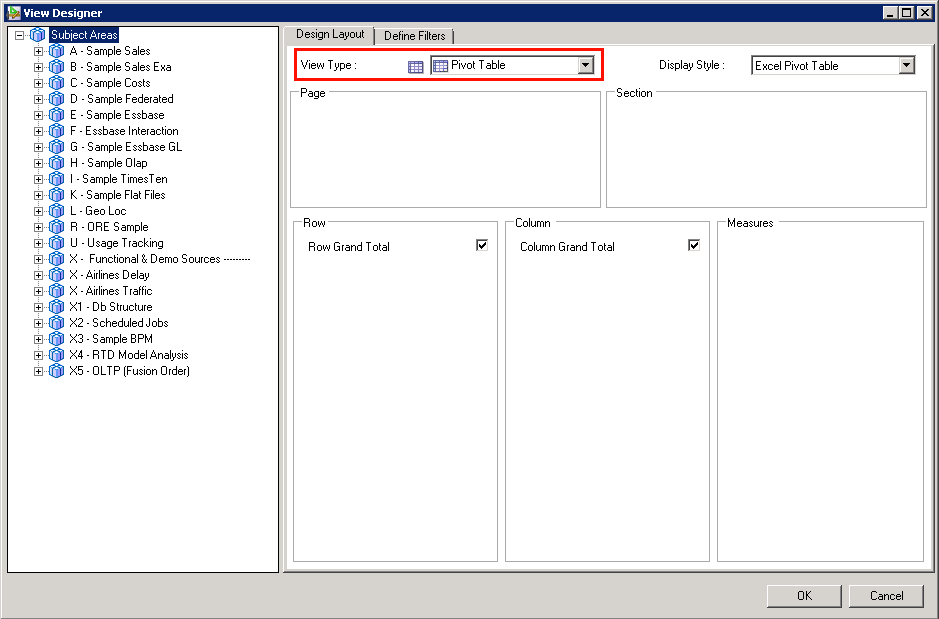939x619 pixels.
Task: Uncheck the Column Grand Total checkbox
Action: (x=694, y=245)
